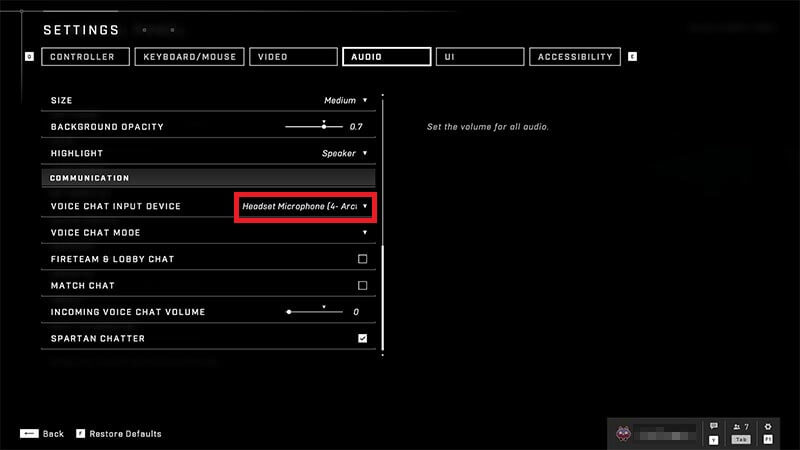Click 'Set the volume for all audio' text

pos(488,127)
